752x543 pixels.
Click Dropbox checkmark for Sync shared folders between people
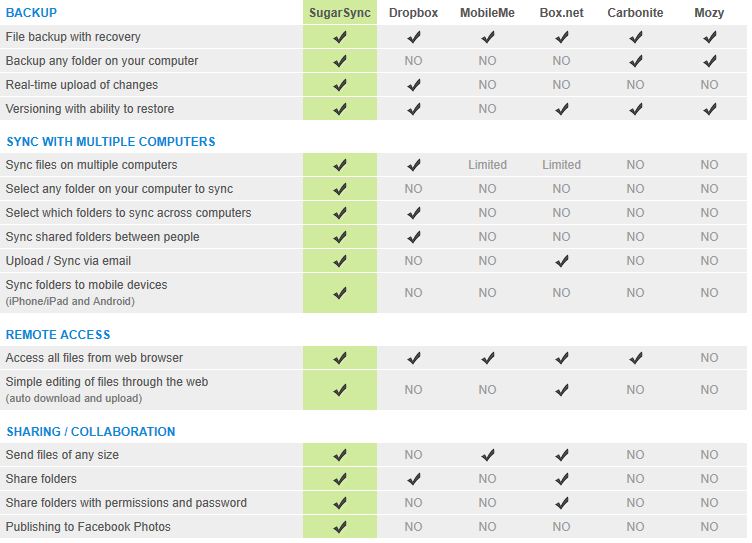click(414, 237)
